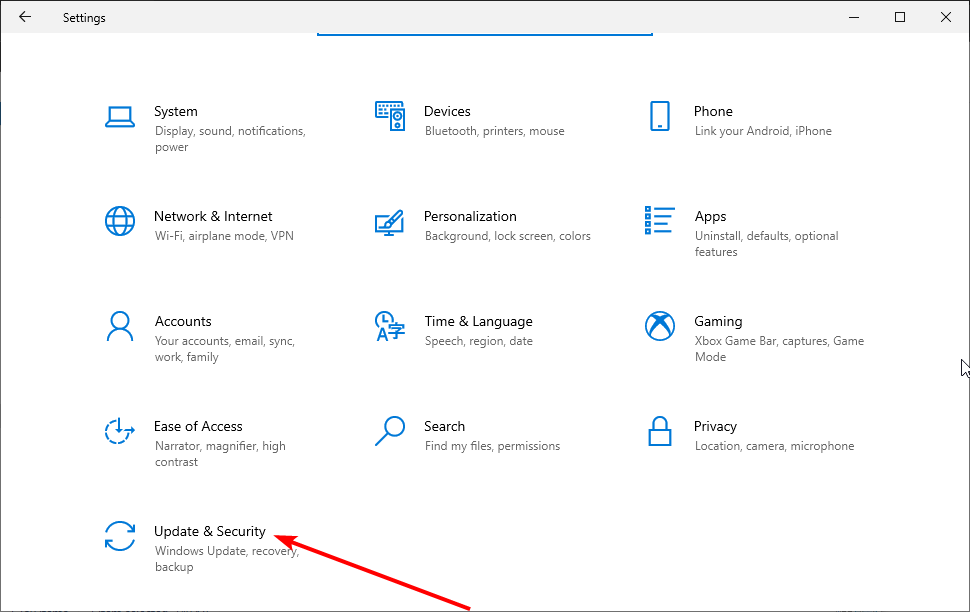This screenshot has width=970, height=612.
Task: Select the Network & Internet globe icon
Action: pos(120,221)
